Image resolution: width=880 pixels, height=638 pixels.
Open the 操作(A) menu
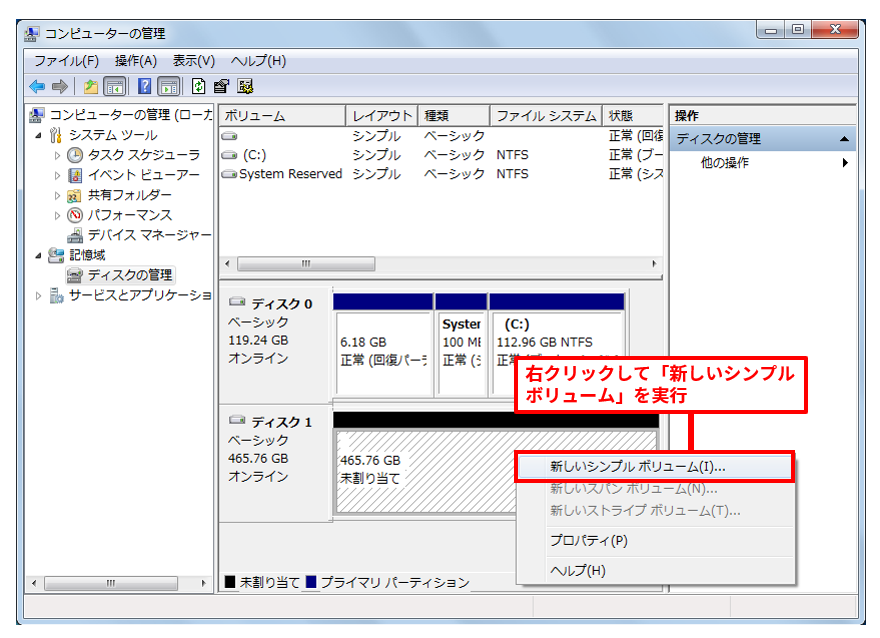pyautogui.click(x=135, y=61)
